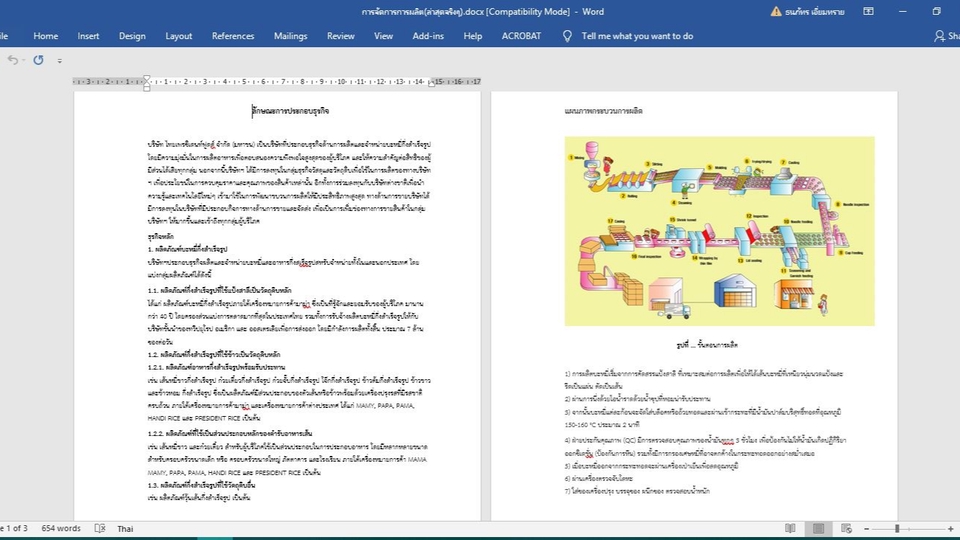
Task: Click the '1.3.' subheading line
Action: 201,485
